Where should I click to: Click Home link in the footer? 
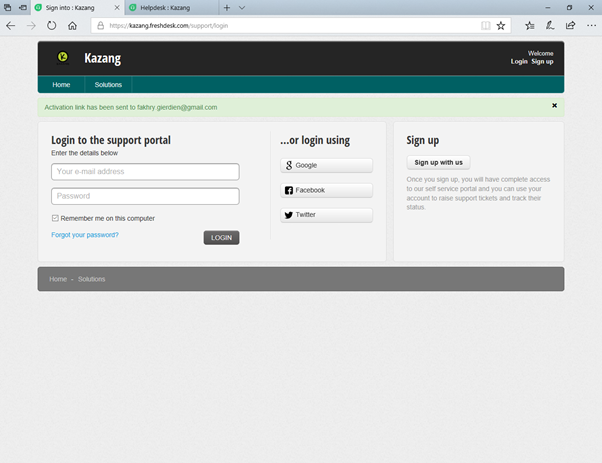click(58, 279)
